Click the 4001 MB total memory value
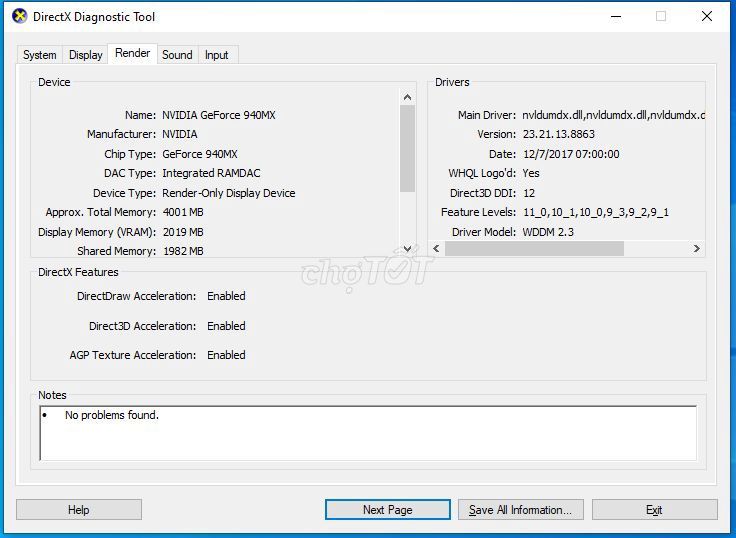 tap(183, 212)
